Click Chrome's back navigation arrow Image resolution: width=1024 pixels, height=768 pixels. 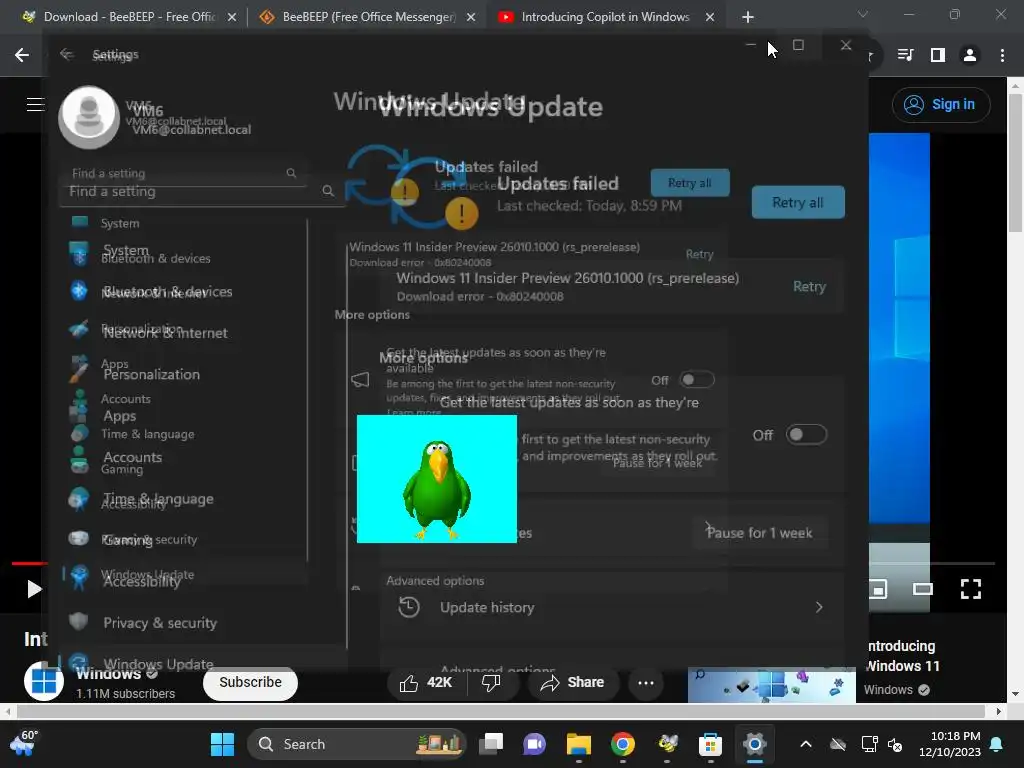tap(22, 55)
